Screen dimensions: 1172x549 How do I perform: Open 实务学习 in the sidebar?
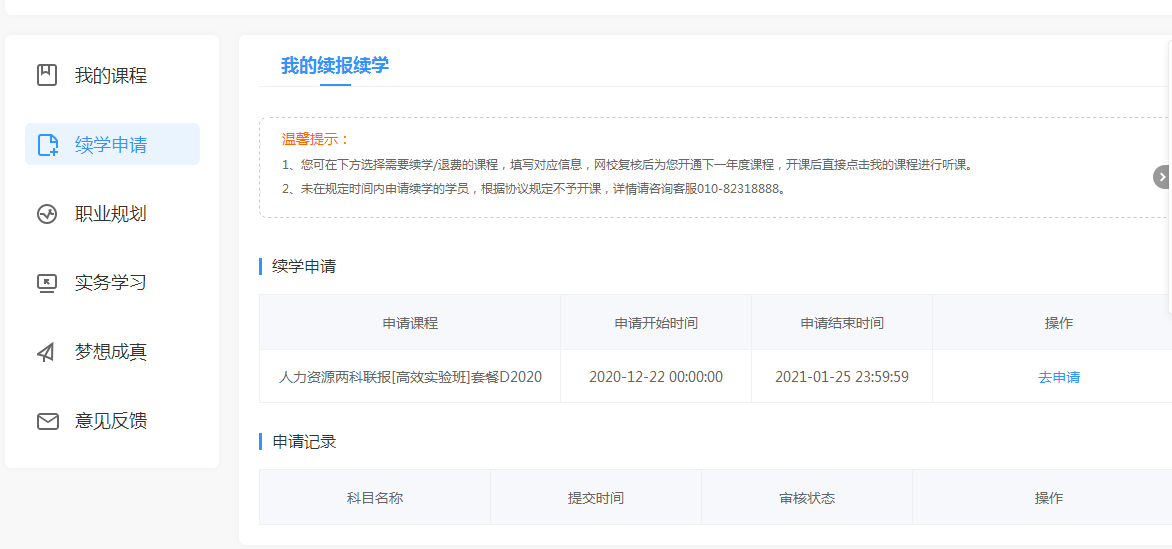[x=112, y=283]
